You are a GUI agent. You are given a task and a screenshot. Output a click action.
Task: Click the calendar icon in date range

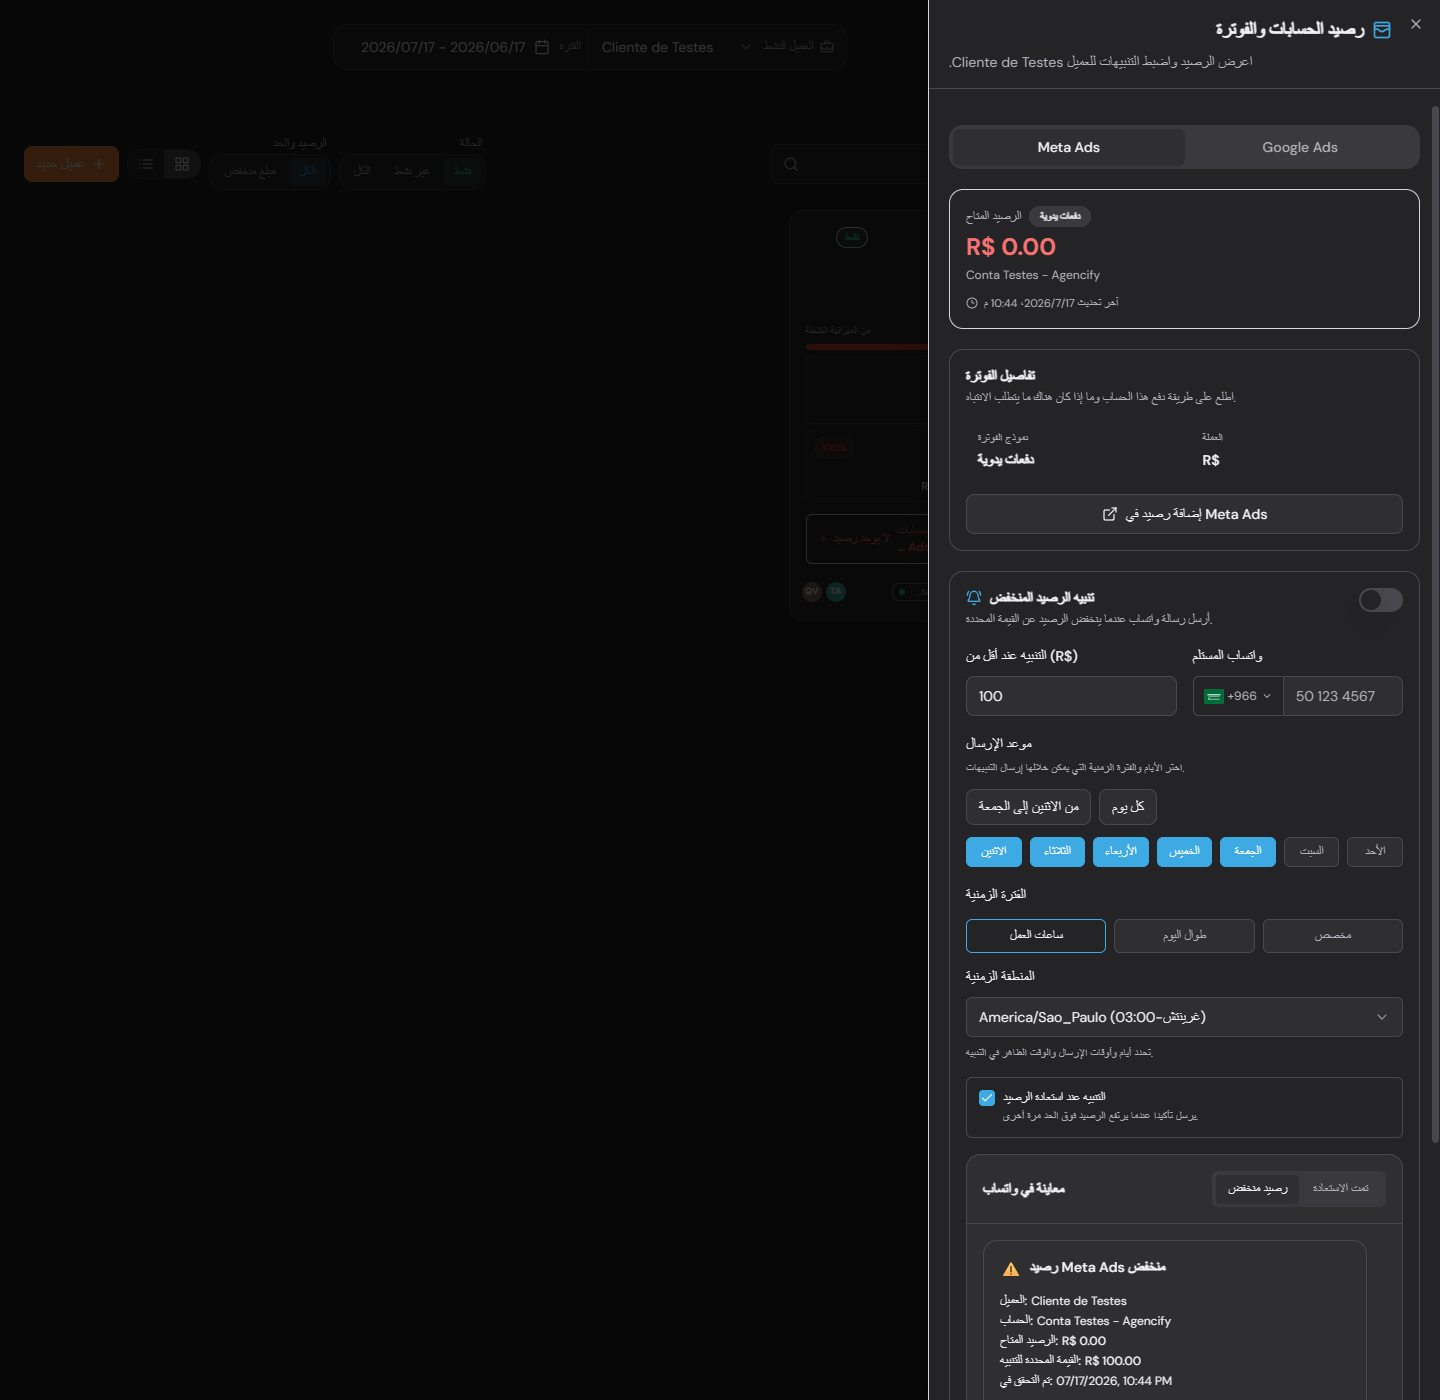pos(542,47)
